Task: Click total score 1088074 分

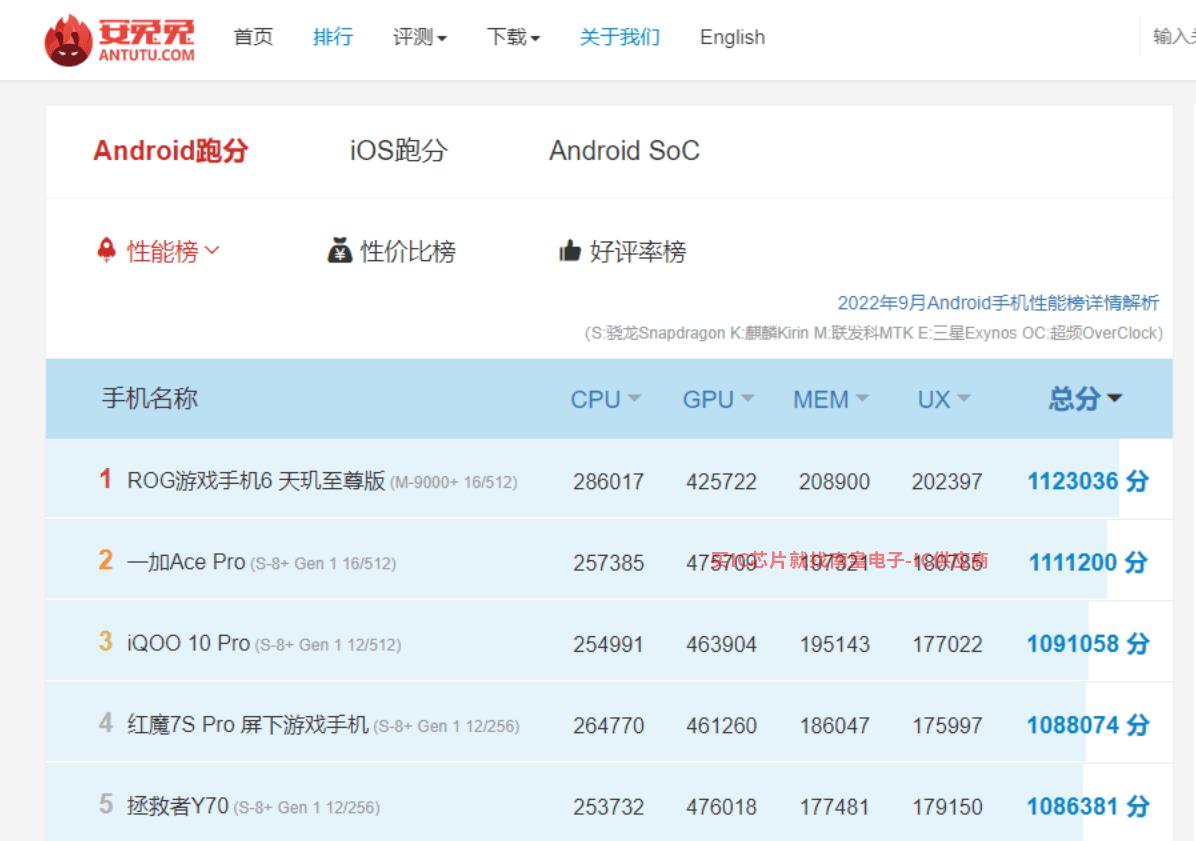Action: pos(1088,725)
